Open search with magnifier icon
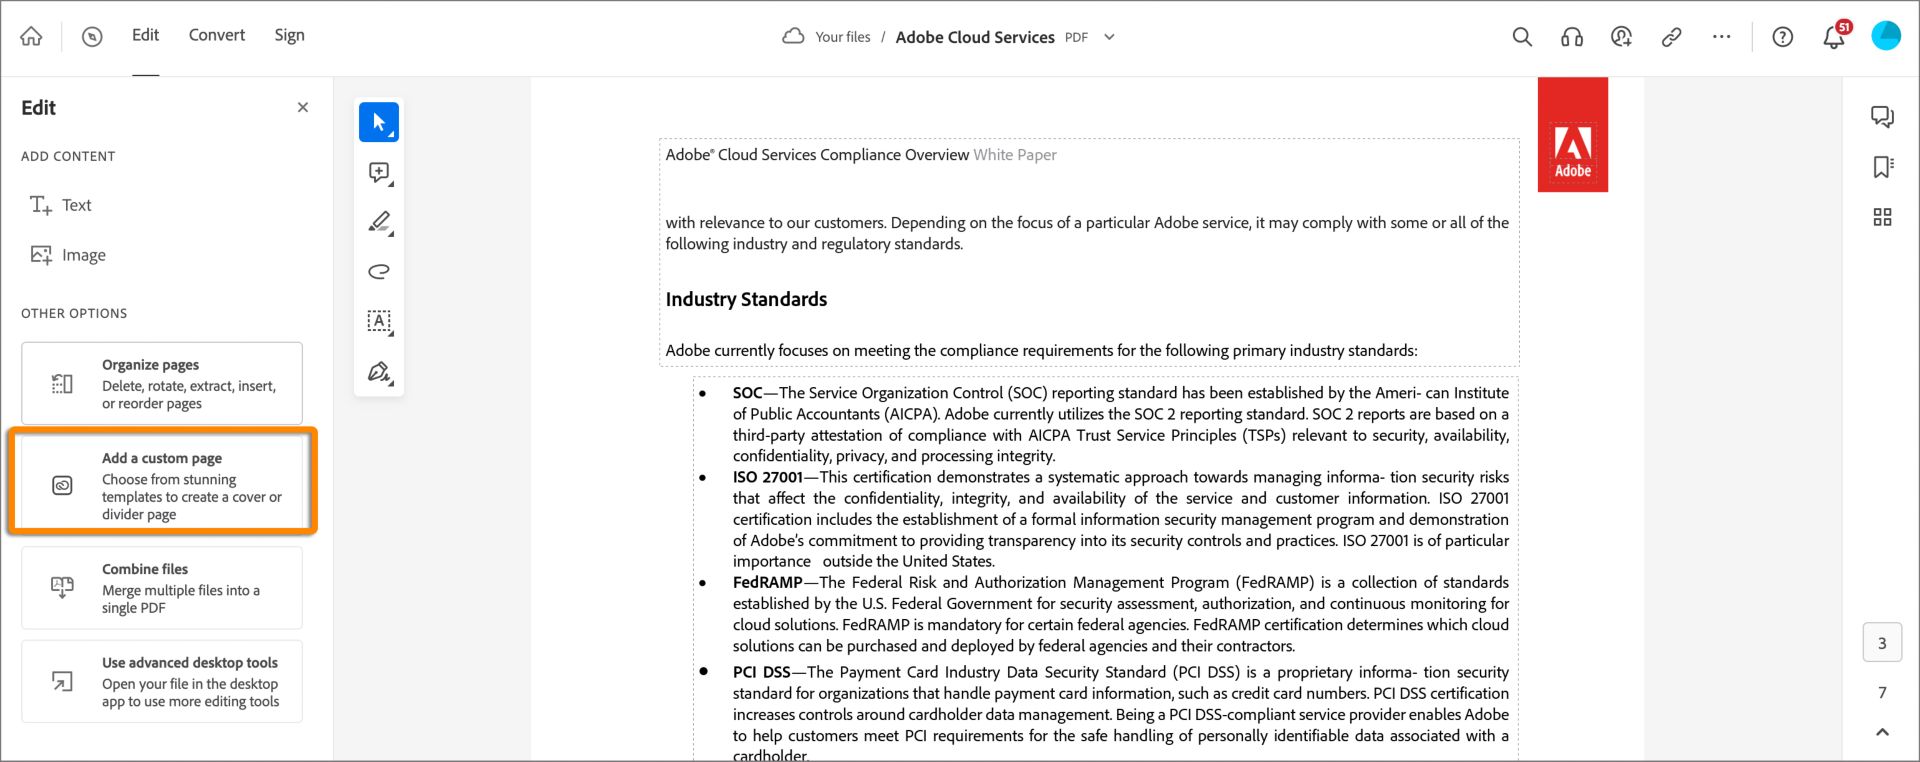The image size is (1920, 762). (x=1522, y=37)
